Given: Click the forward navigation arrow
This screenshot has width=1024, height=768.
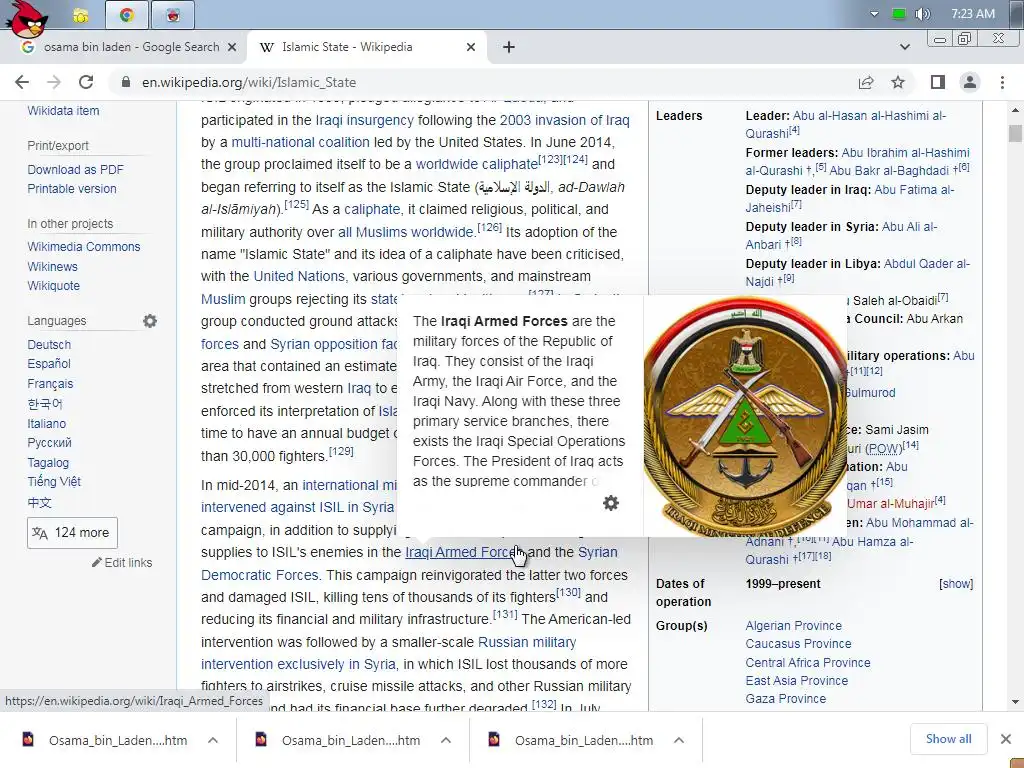Looking at the screenshot, I should [x=54, y=82].
